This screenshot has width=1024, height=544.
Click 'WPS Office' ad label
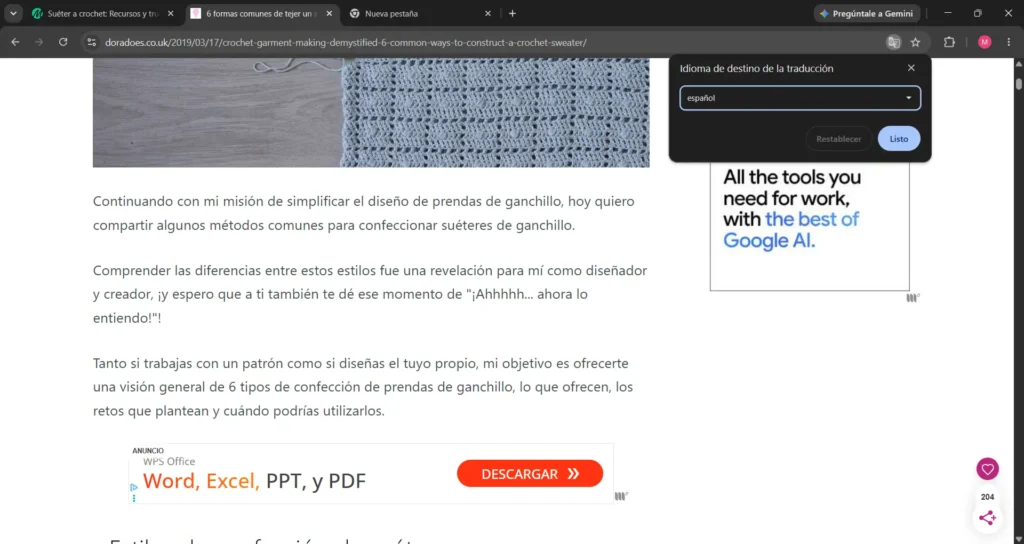[x=169, y=461]
